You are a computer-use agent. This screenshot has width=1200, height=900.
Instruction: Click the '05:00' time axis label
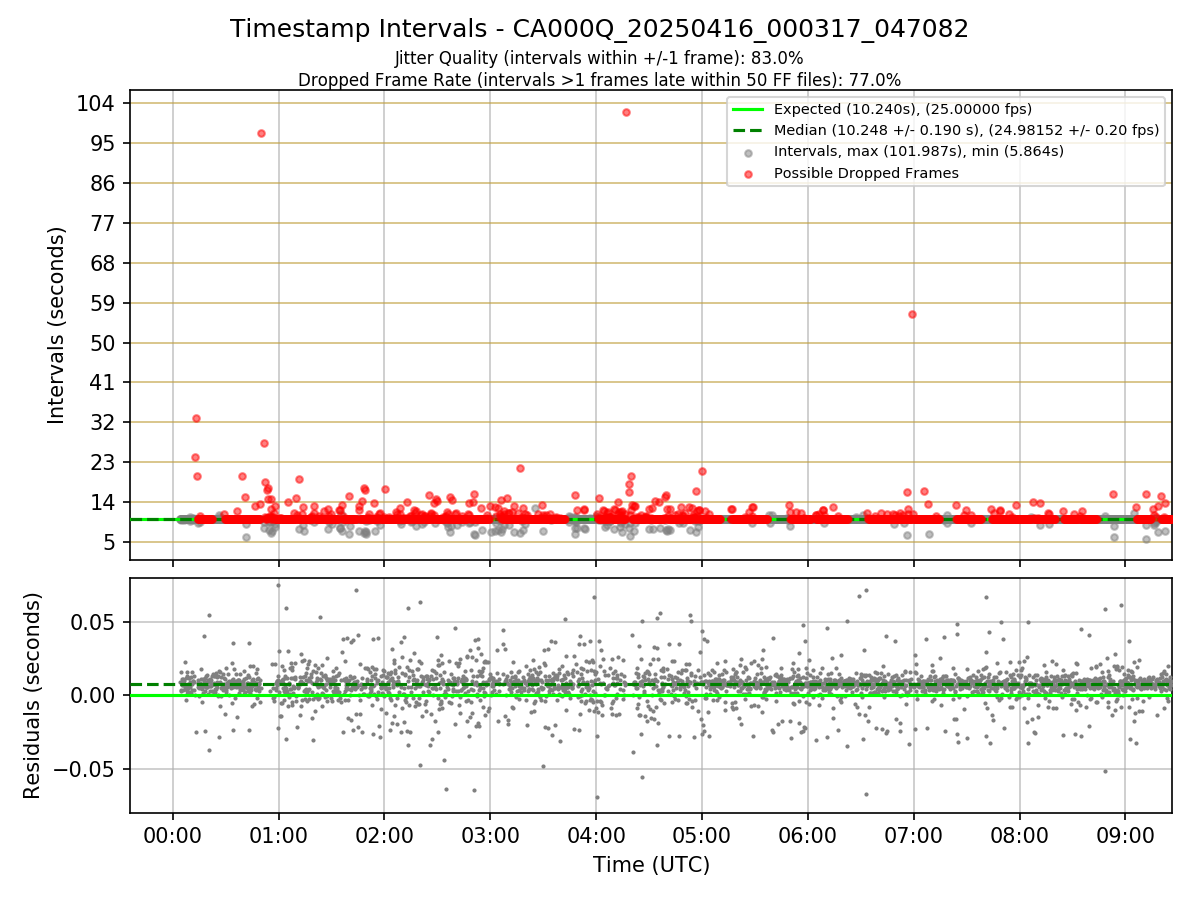702,836
